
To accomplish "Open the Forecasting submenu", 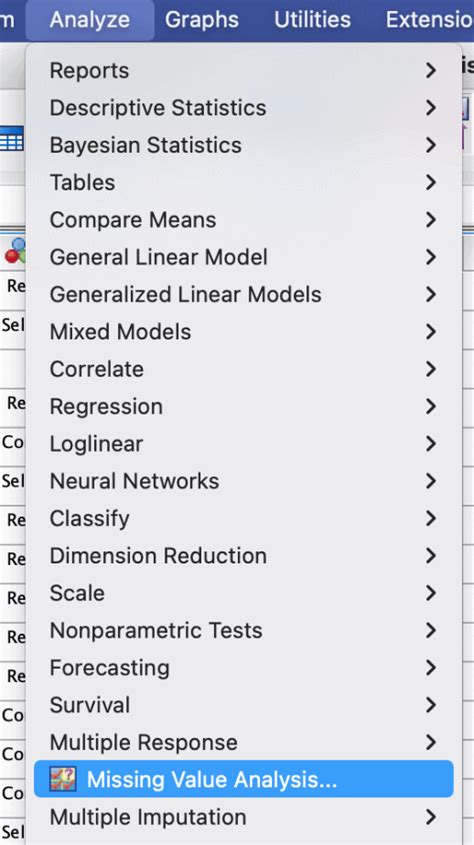I will 243,668.
